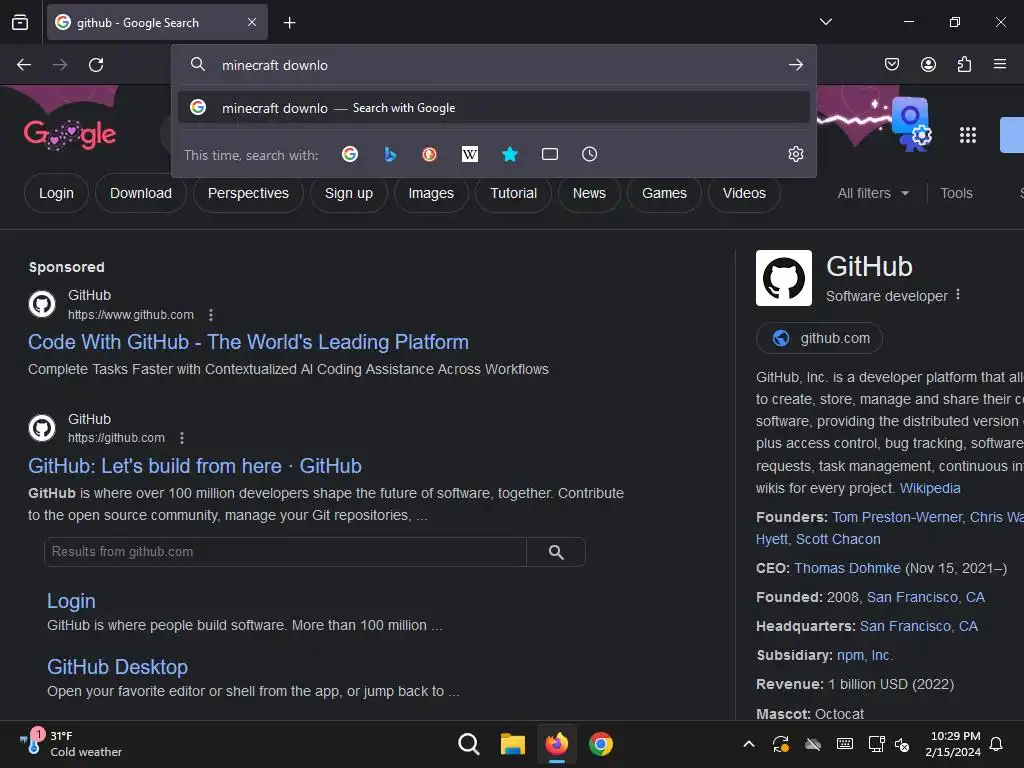Open Google Chrome from taskbar
The image size is (1024, 768).
click(601, 744)
